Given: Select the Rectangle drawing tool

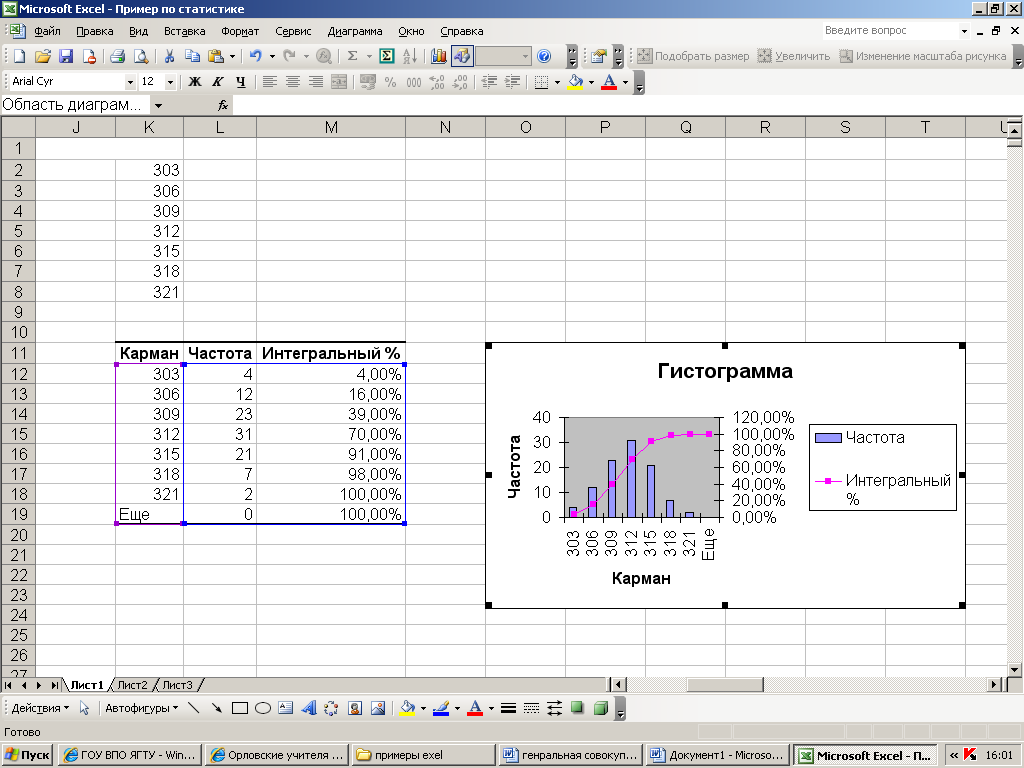Looking at the screenshot, I should pyautogui.click(x=240, y=708).
